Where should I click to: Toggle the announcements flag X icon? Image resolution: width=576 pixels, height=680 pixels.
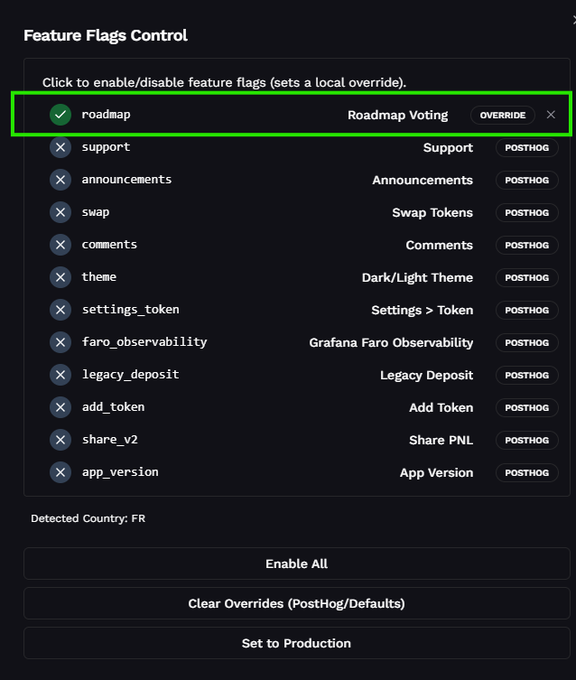click(60, 180)
